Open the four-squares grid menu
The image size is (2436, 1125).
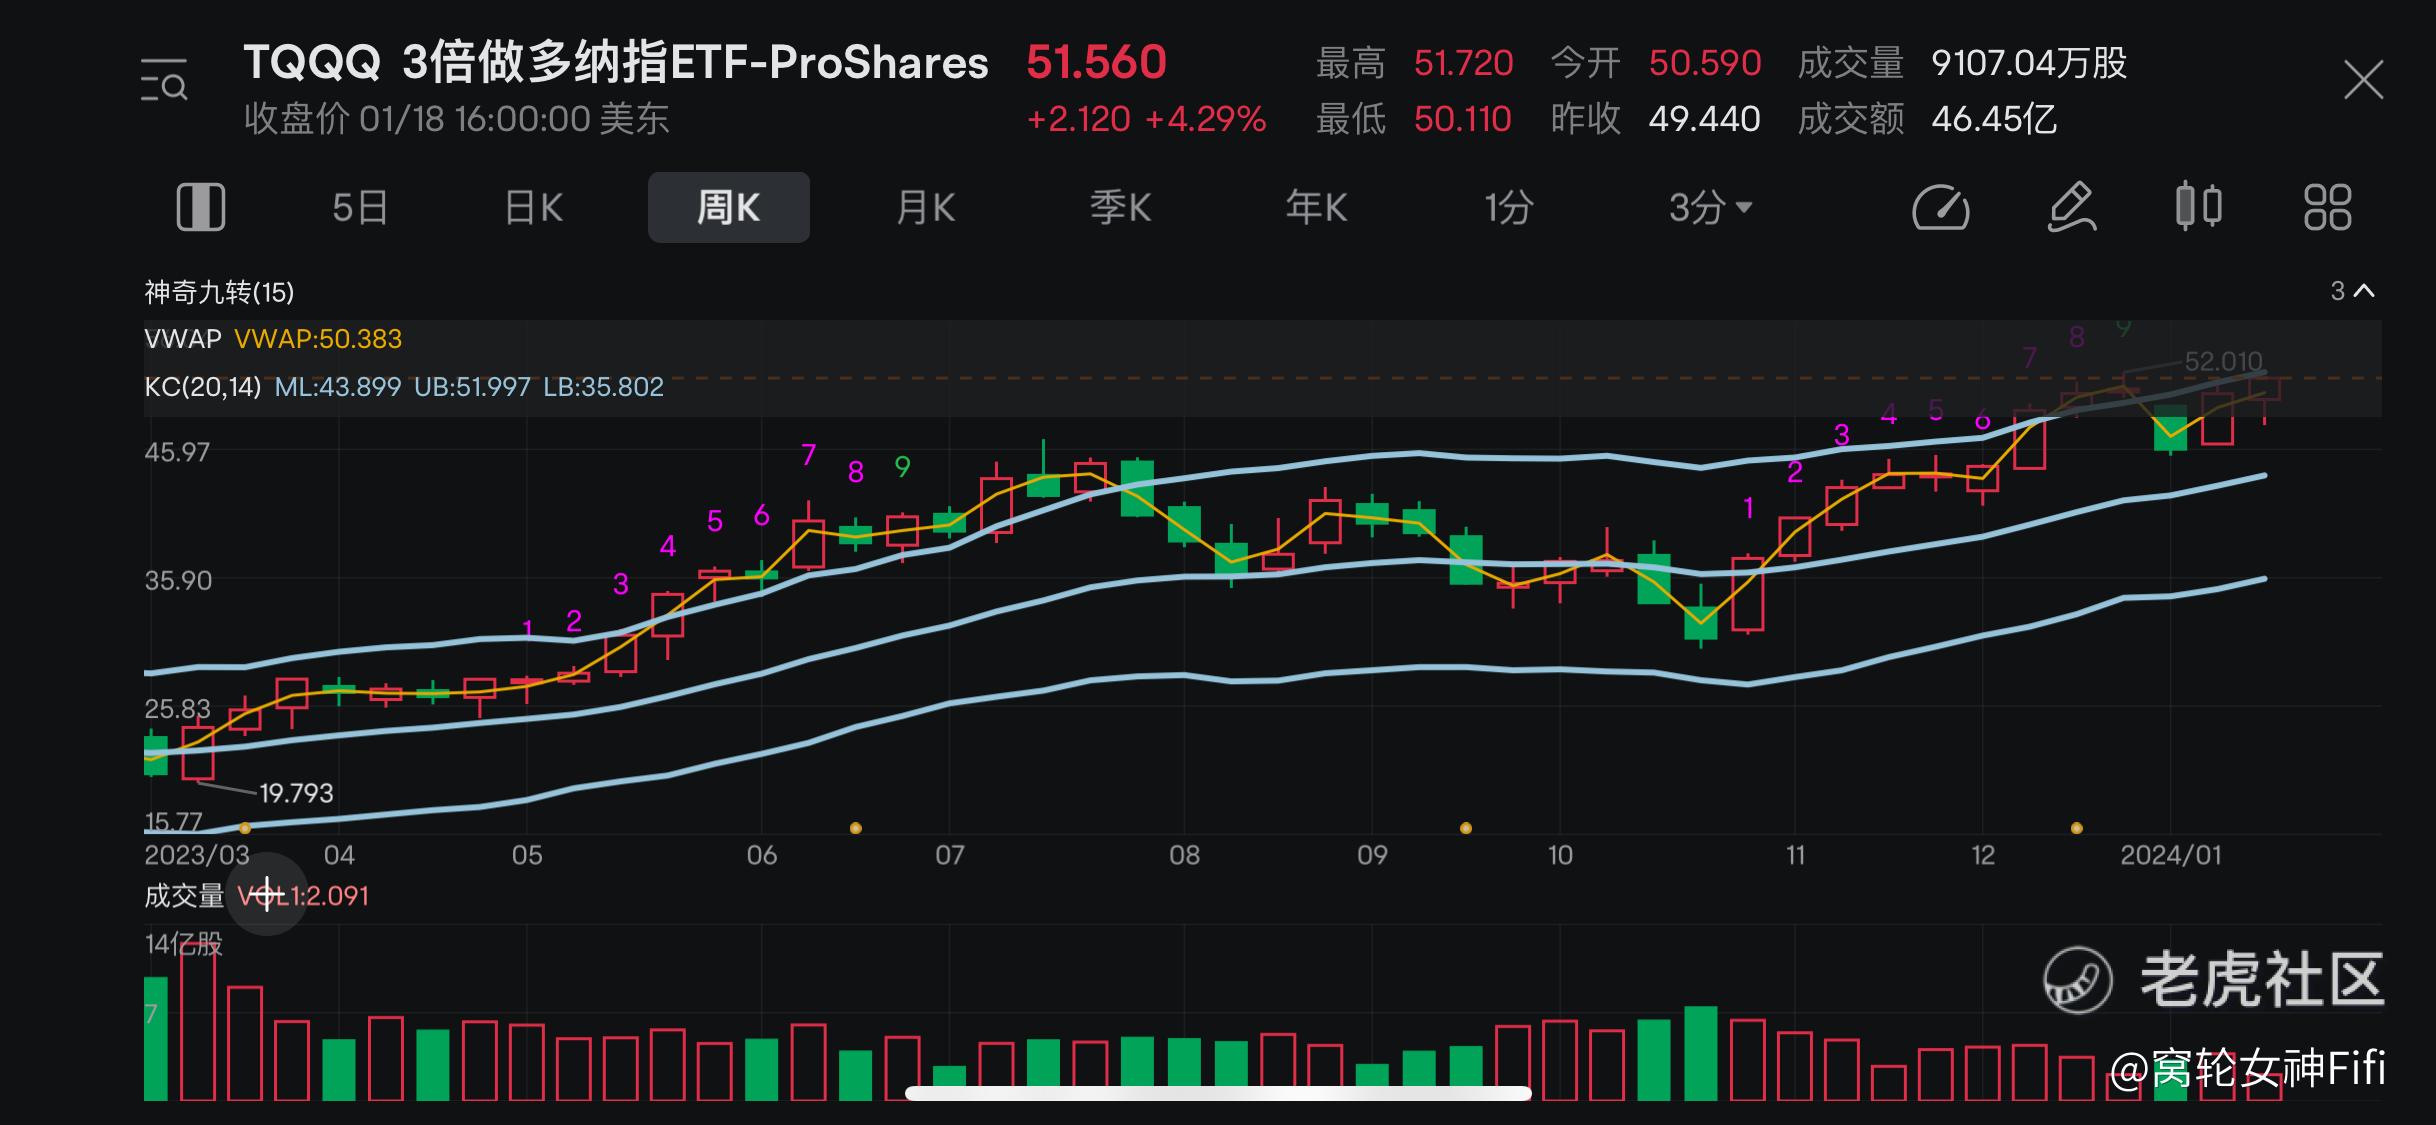2327,208
